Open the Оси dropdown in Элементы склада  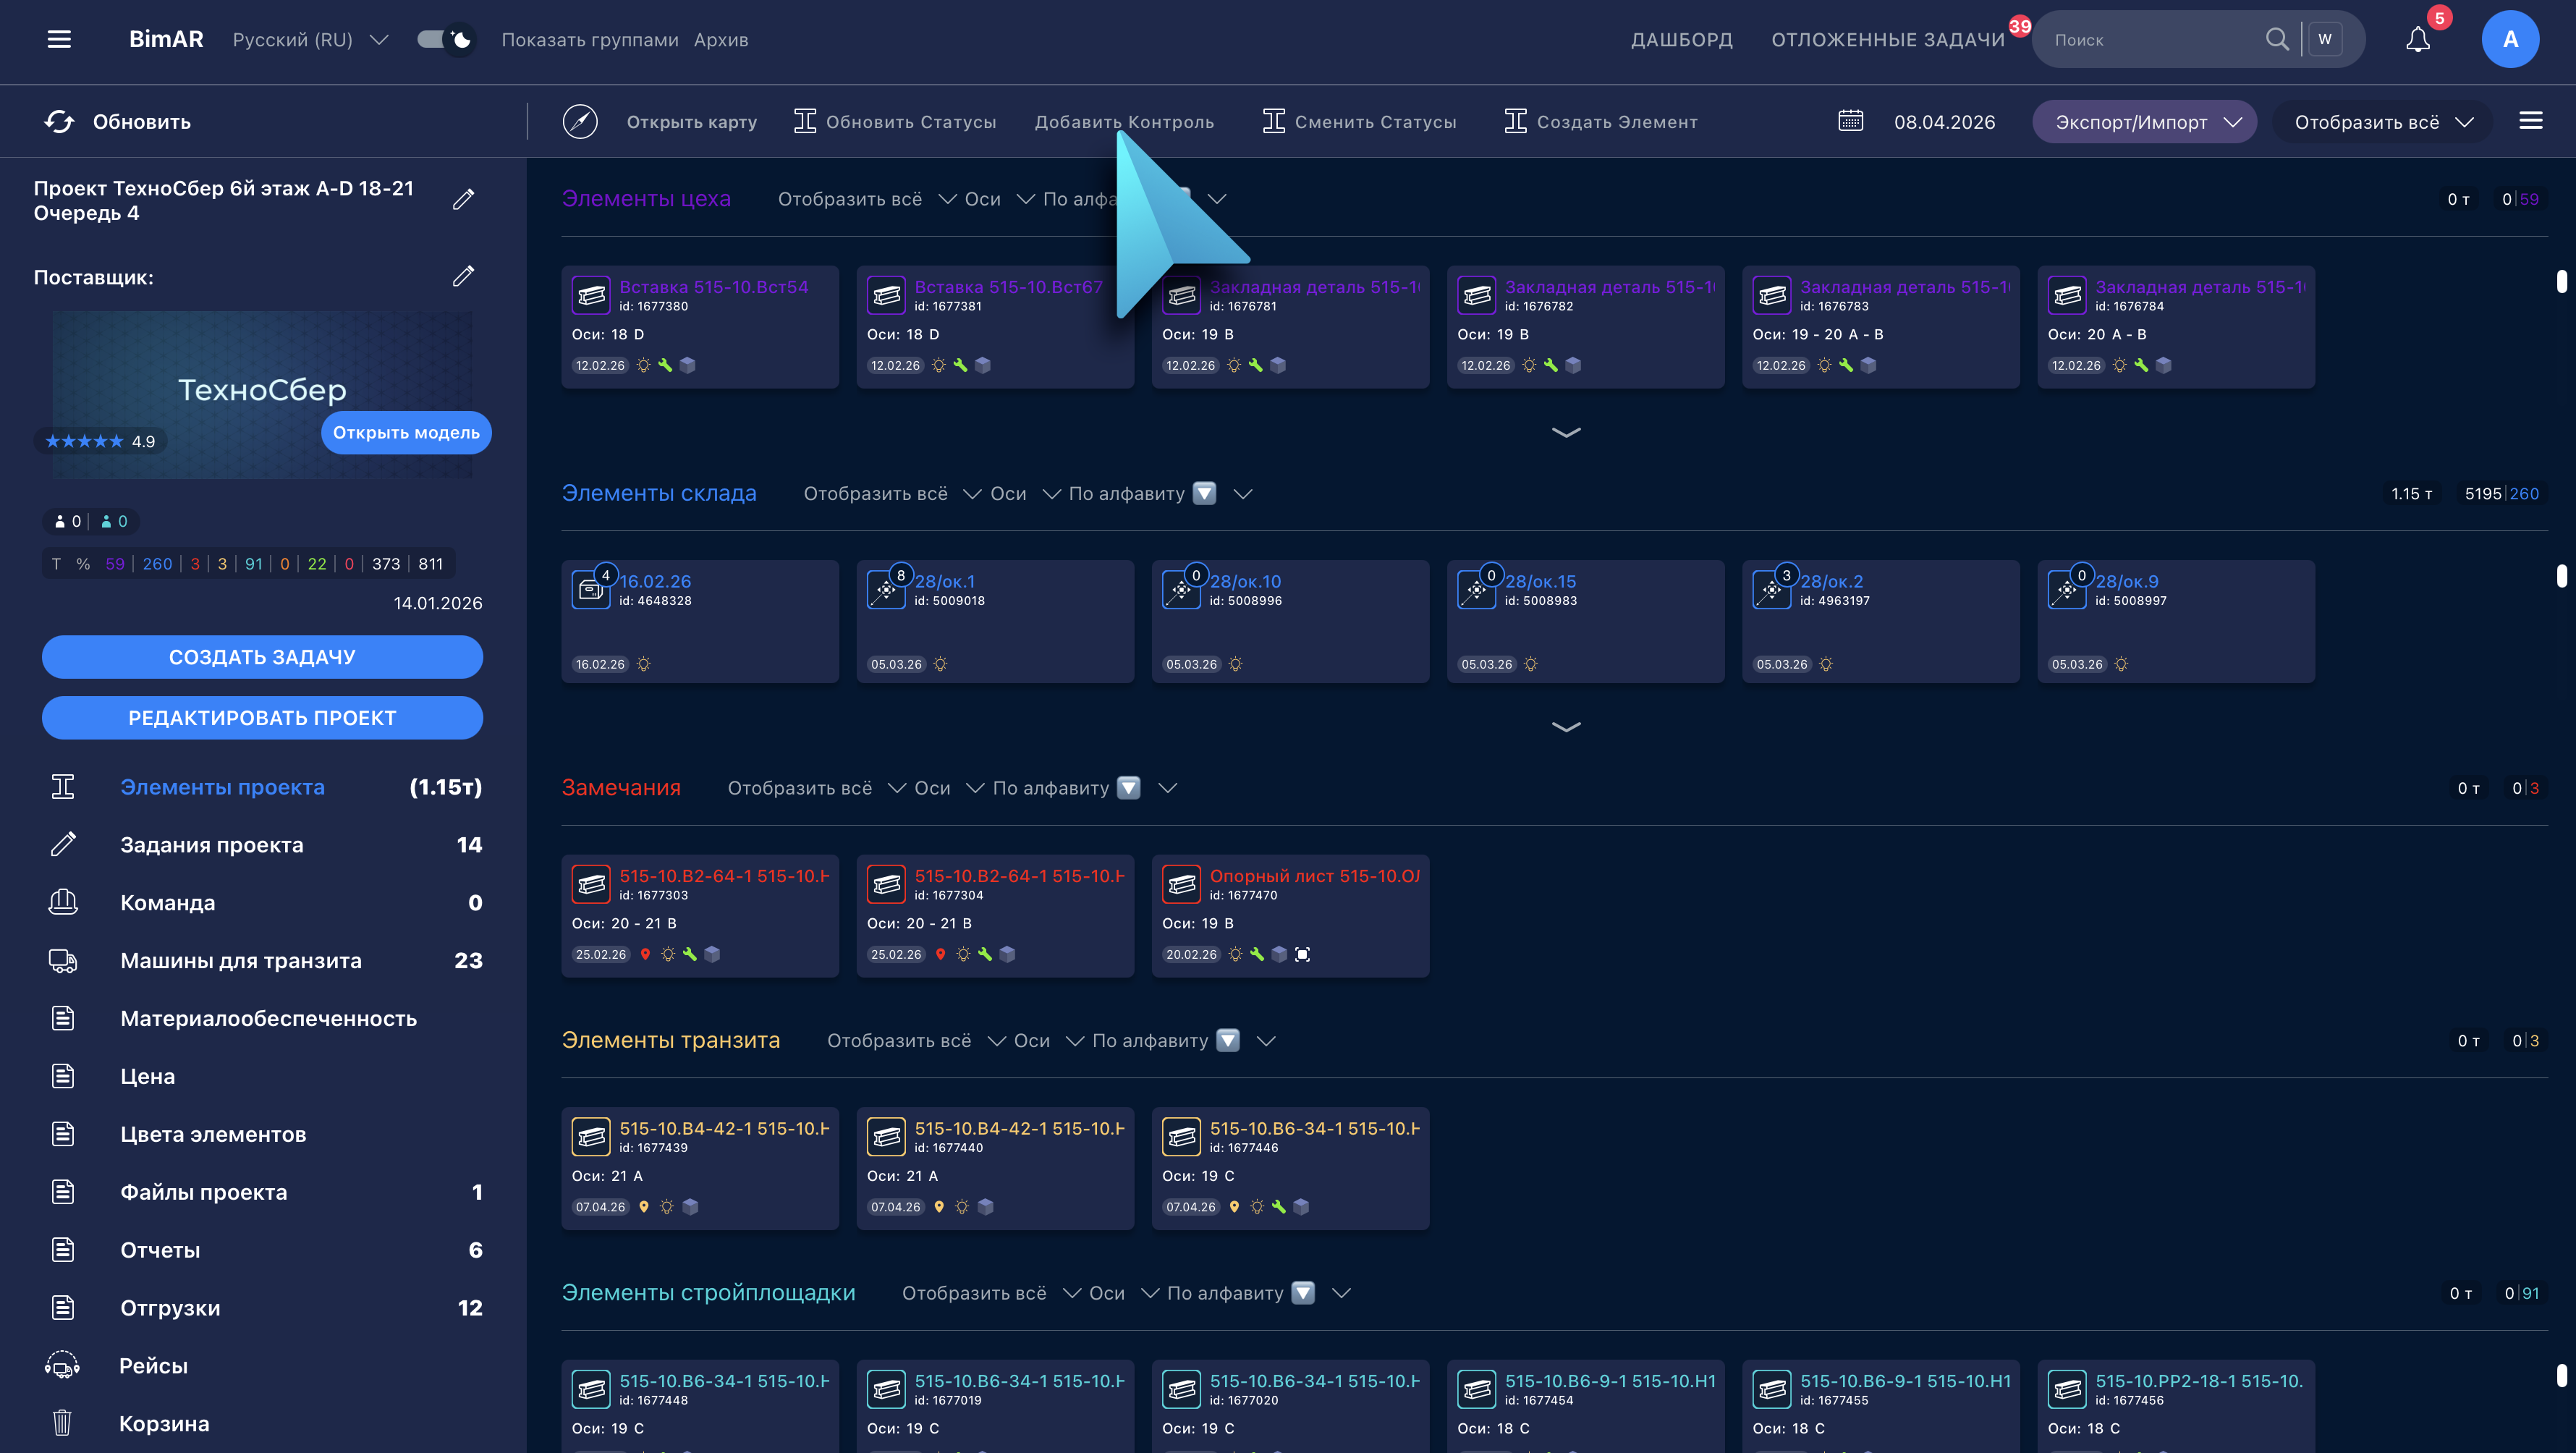tap(1025, 493)
